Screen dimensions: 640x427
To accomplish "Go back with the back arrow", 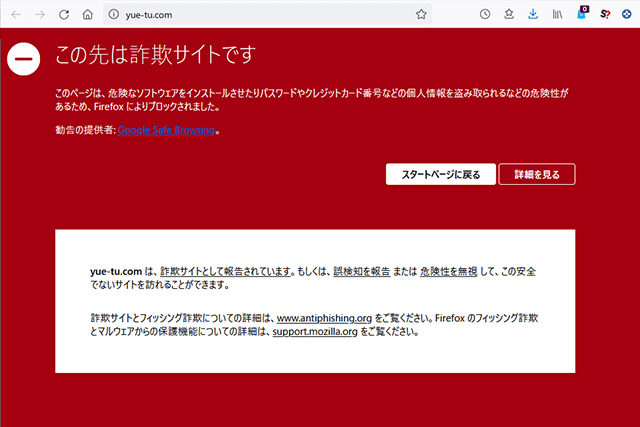I will (16, 15).
